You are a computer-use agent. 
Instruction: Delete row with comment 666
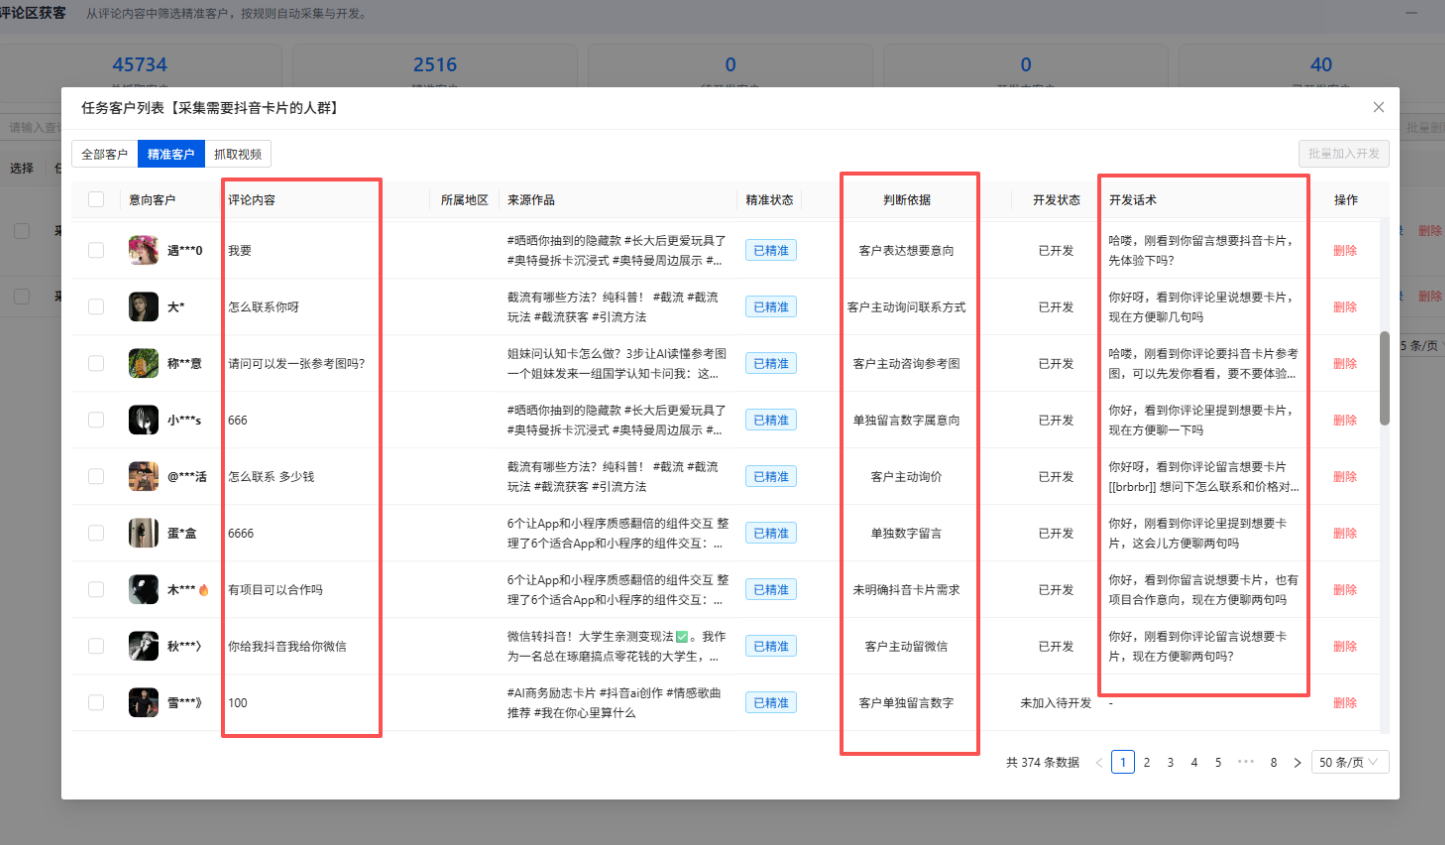[x=1345, y=420]
